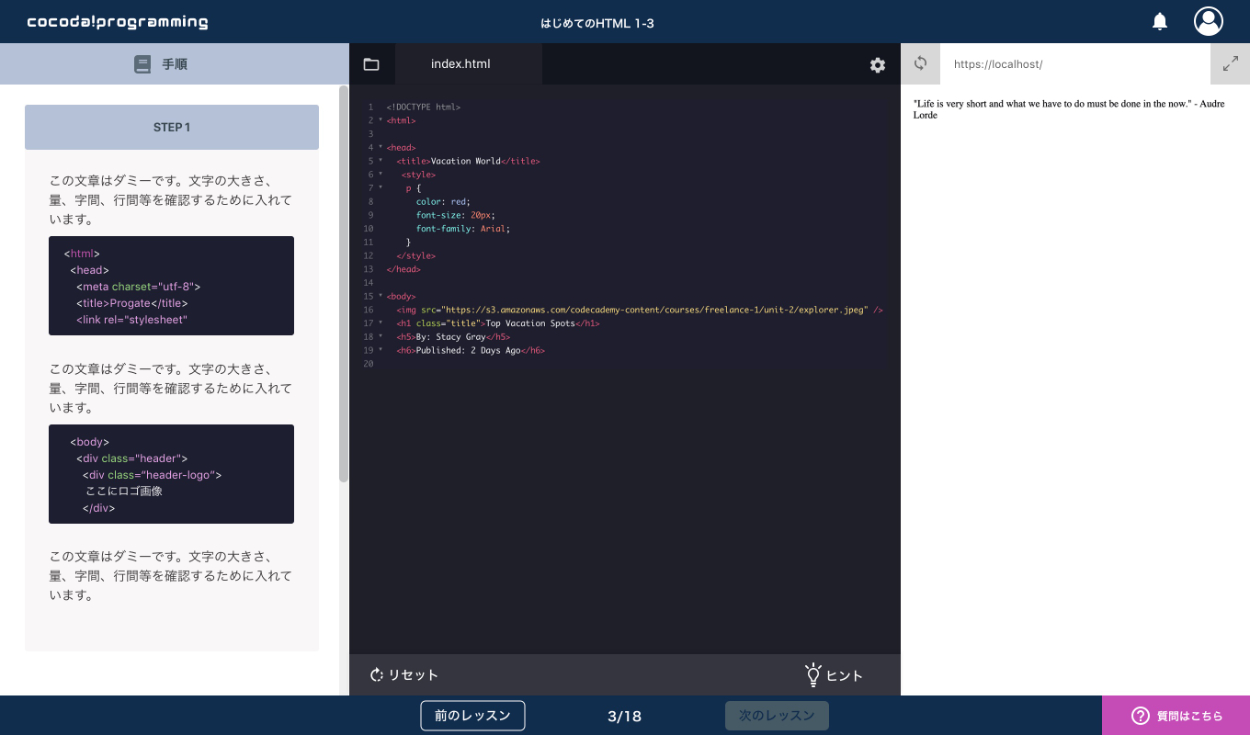This screenshot has height=735, width=1250.
Task: Go to next lesson 次のレッスン
Action: coord(776,715)
